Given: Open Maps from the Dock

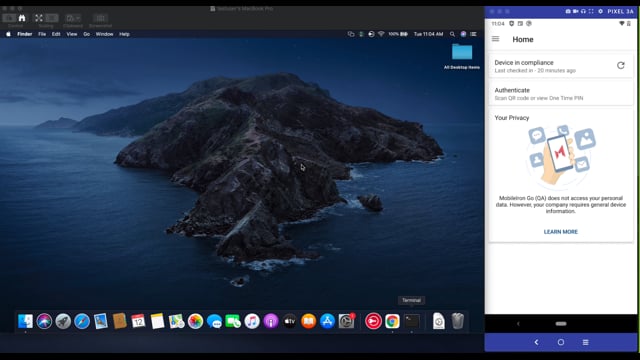Looking at the screenshot, I should tap(176, 321).
